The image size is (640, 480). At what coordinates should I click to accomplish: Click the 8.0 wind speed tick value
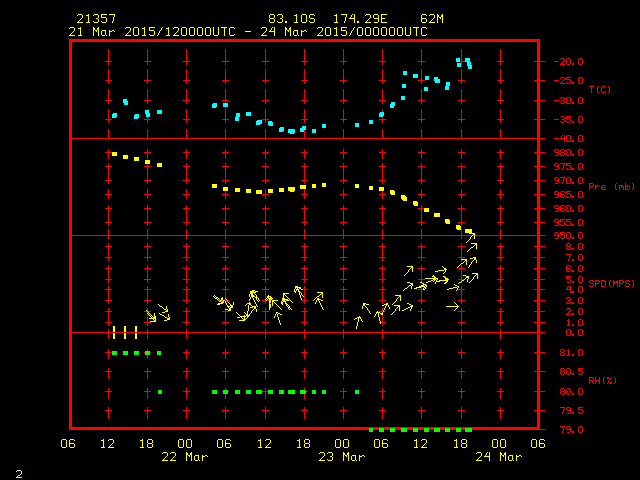click(x=574, y=247)
